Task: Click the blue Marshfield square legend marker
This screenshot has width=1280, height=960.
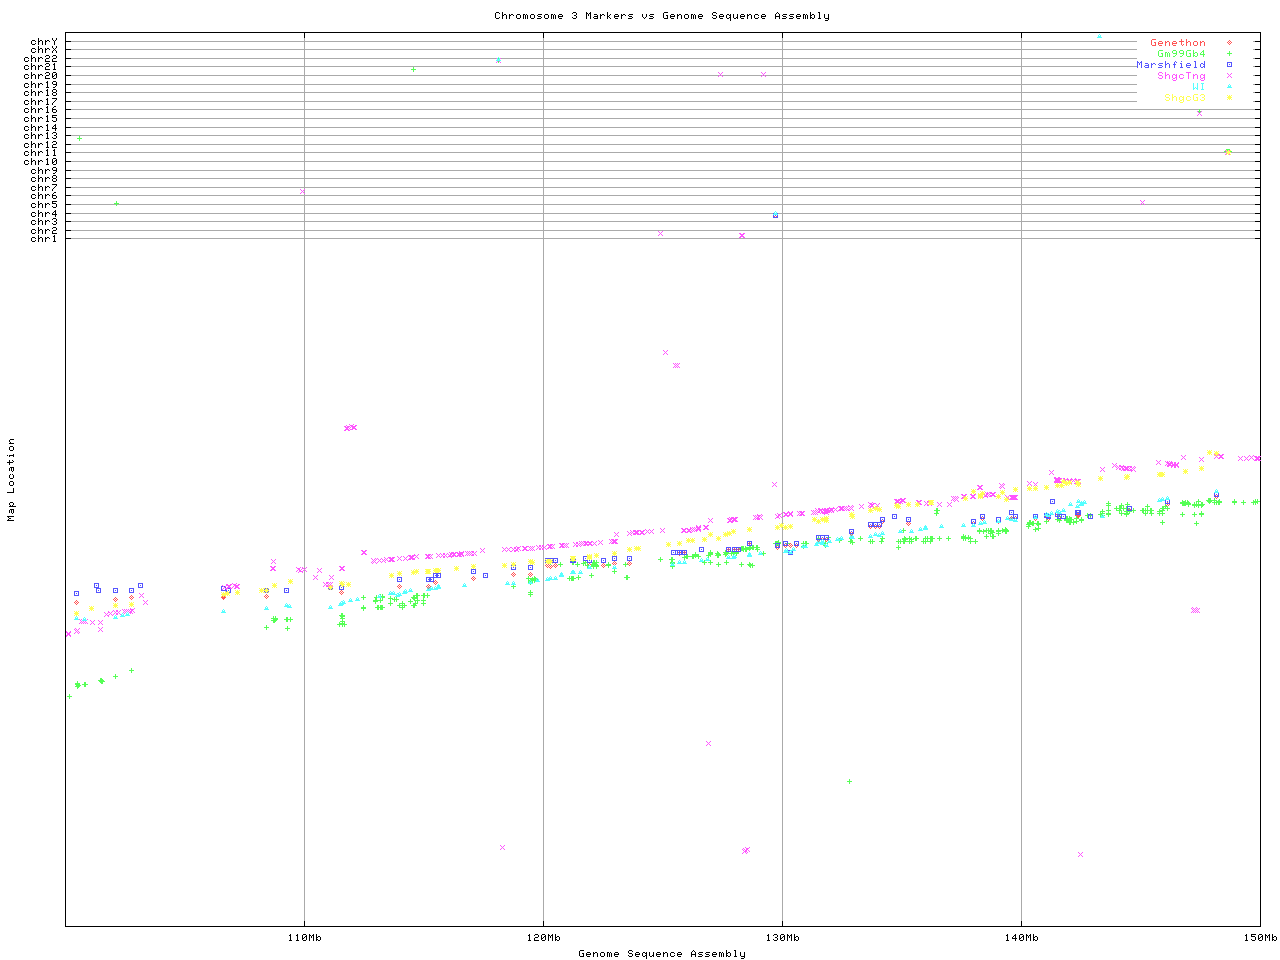Action: click(x=1228, y=65)
